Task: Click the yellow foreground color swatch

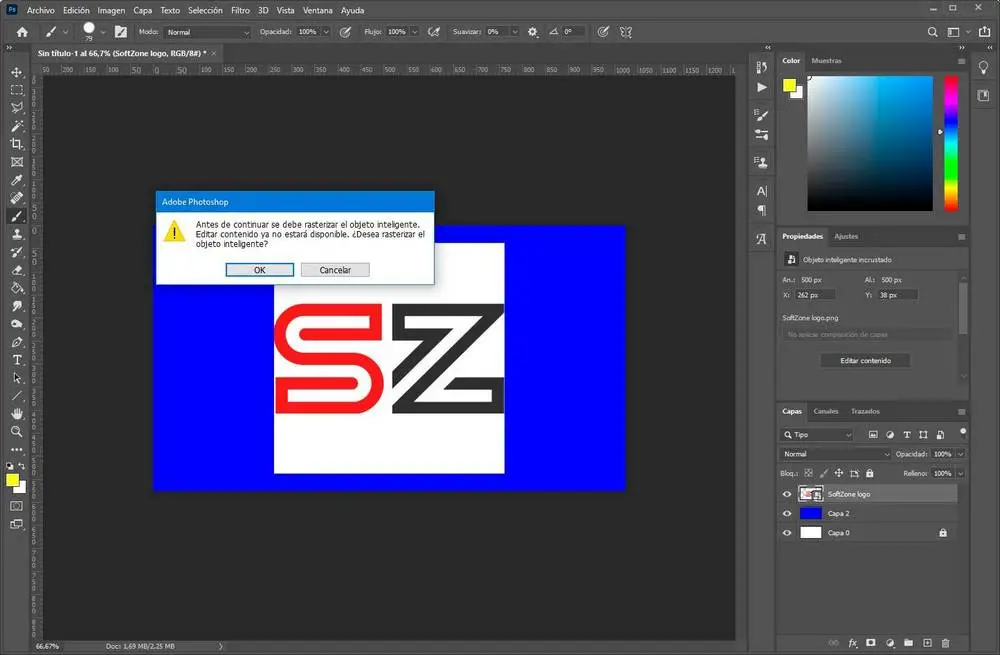Action: point(14,480)
